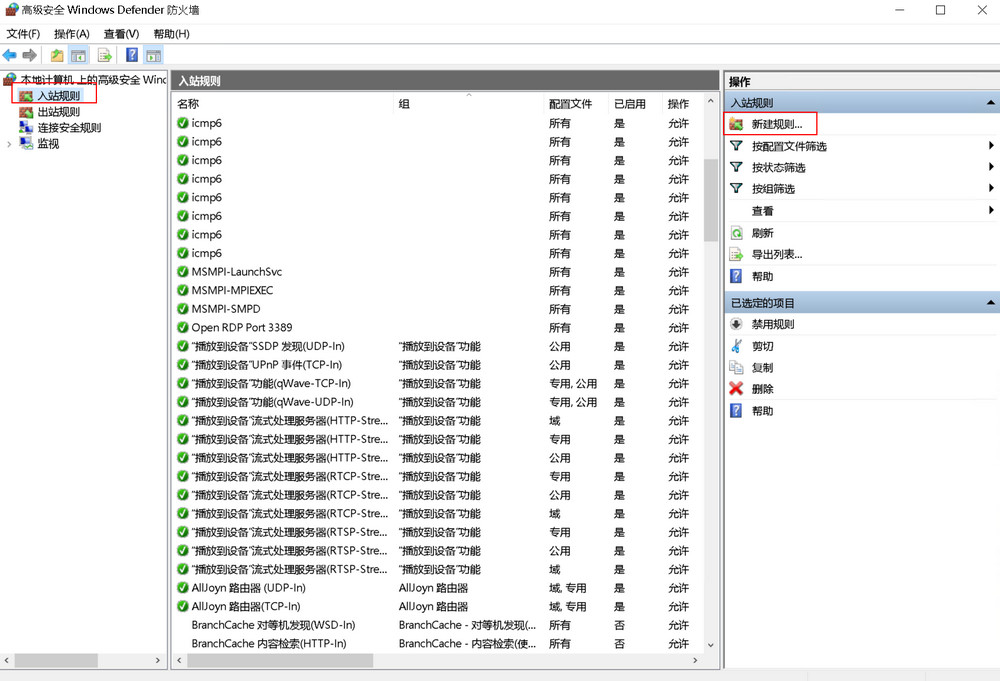Screen dimensions: 1000x681
Task: Select the qWave-UDP-In rule
Action: [x=272, y=402]
